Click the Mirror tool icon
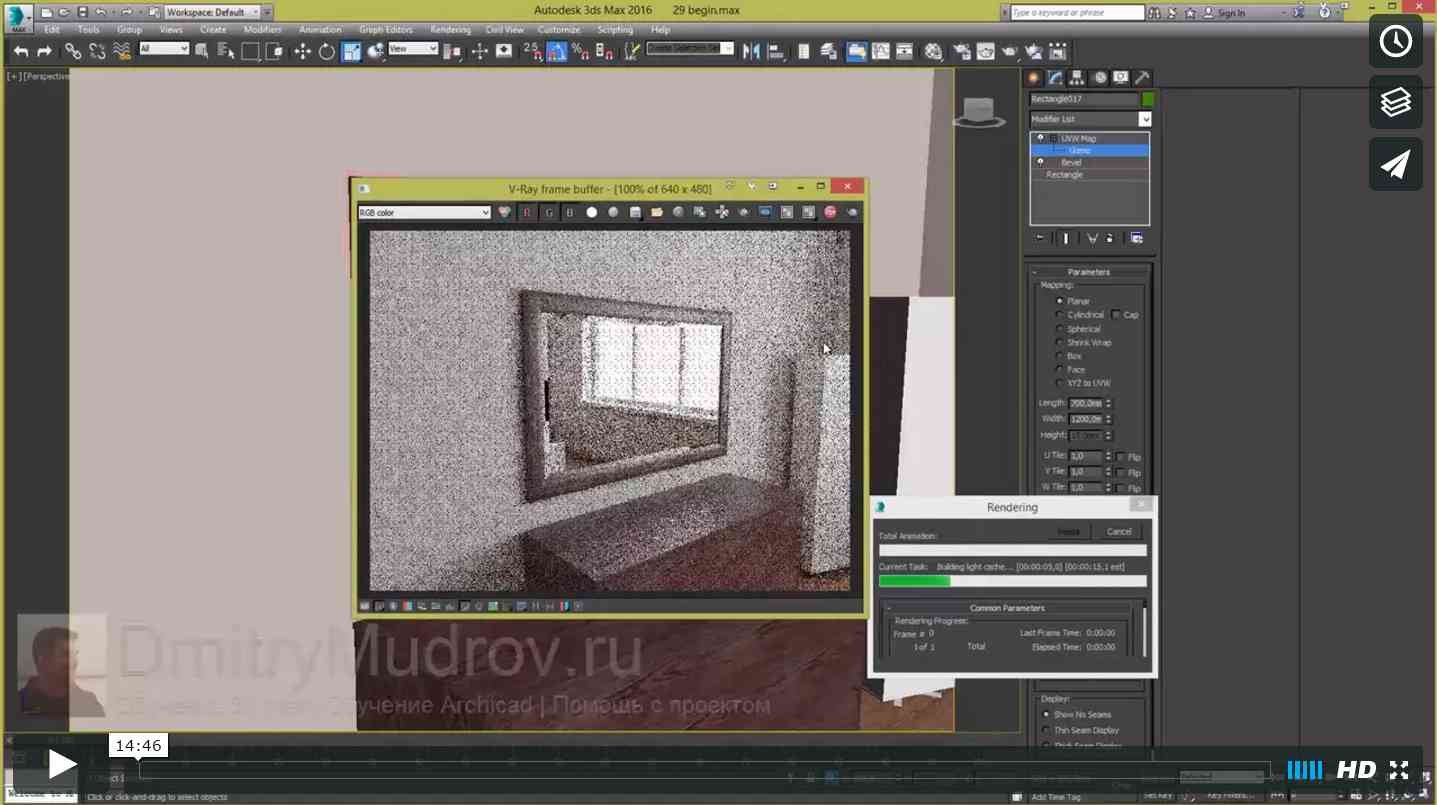Screen dimensions: 1437x805 tap(751, 51)
